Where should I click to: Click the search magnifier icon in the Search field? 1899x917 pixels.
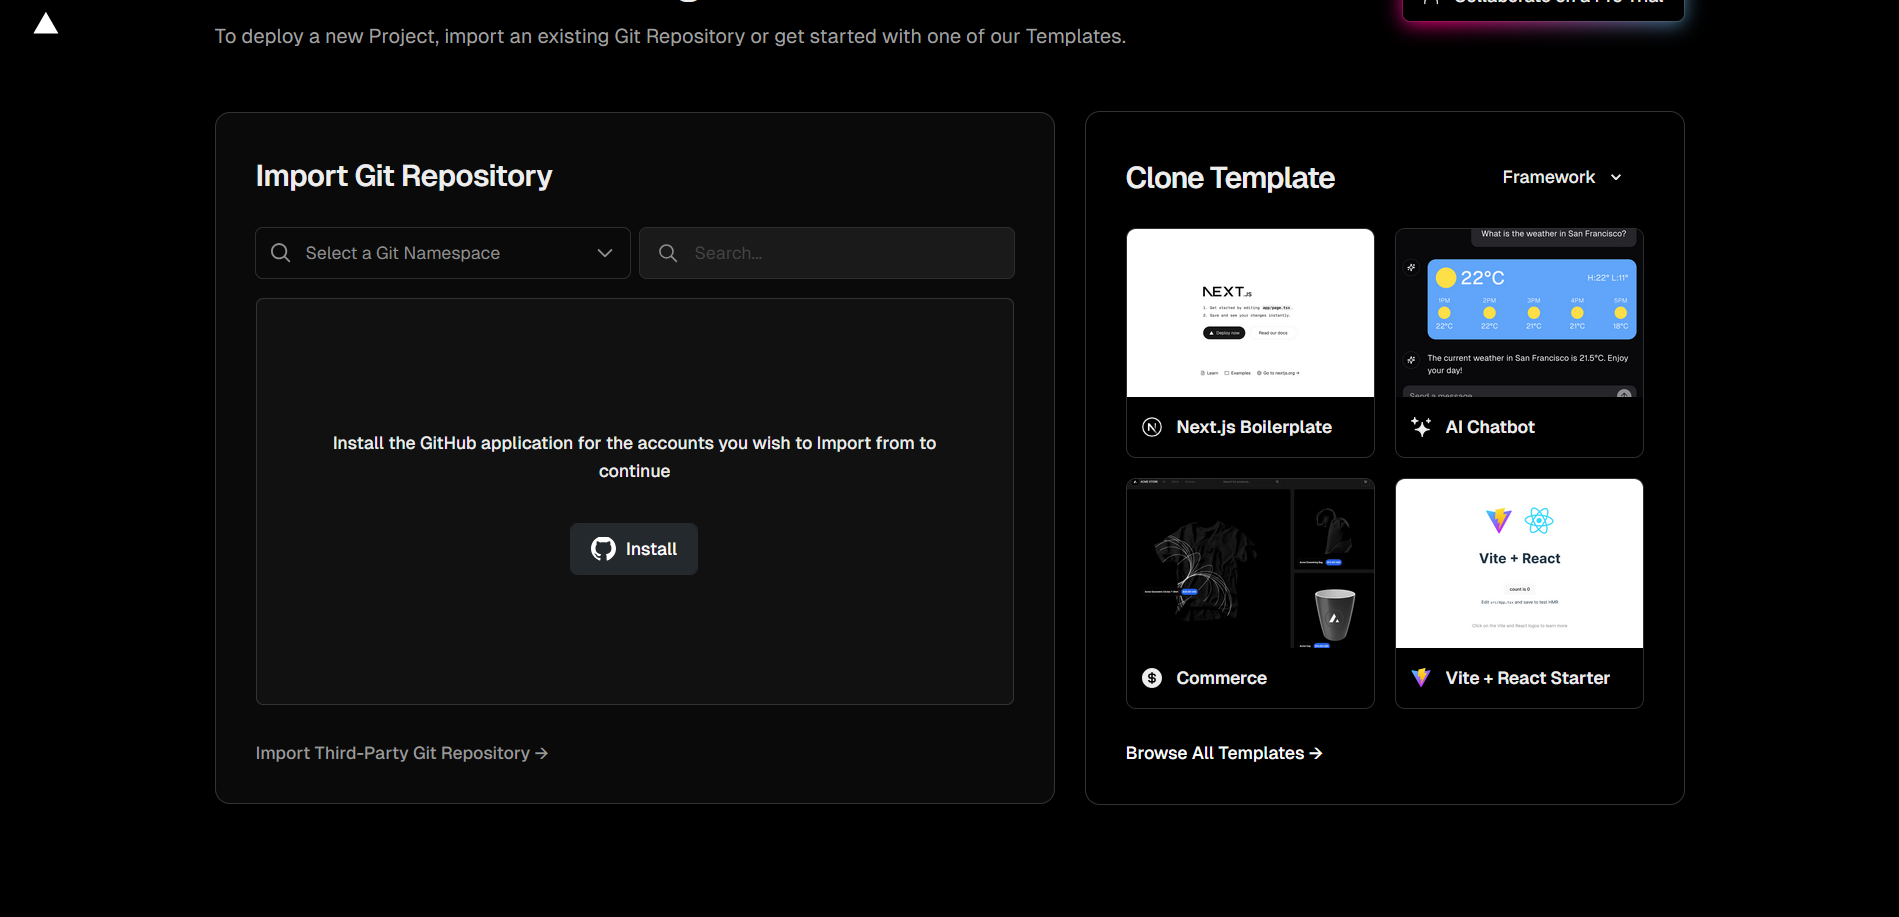668,253
